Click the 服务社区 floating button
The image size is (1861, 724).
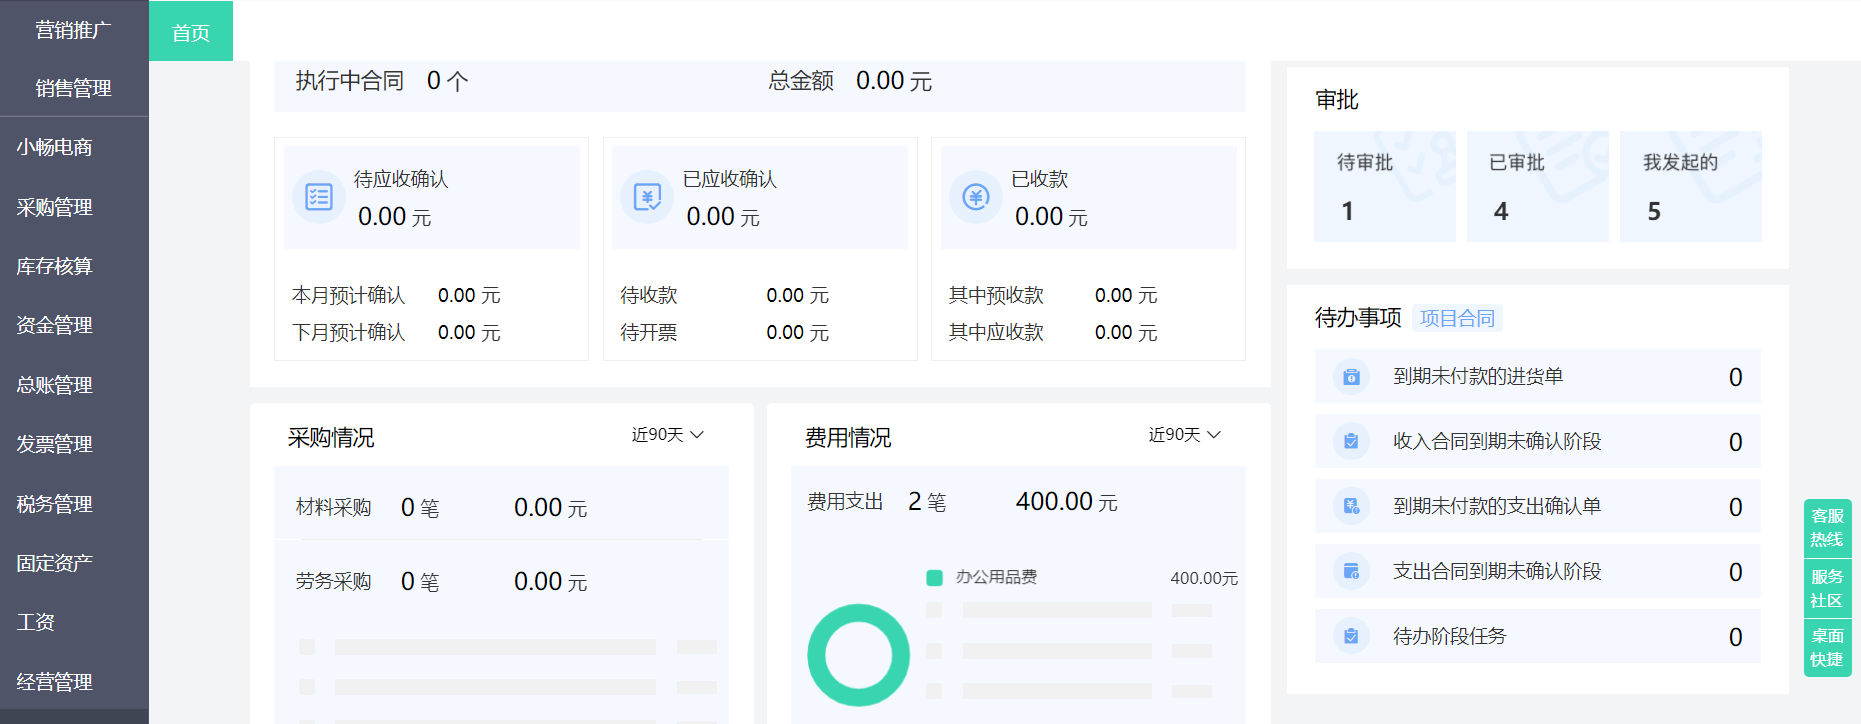[x=1827, y=588]
